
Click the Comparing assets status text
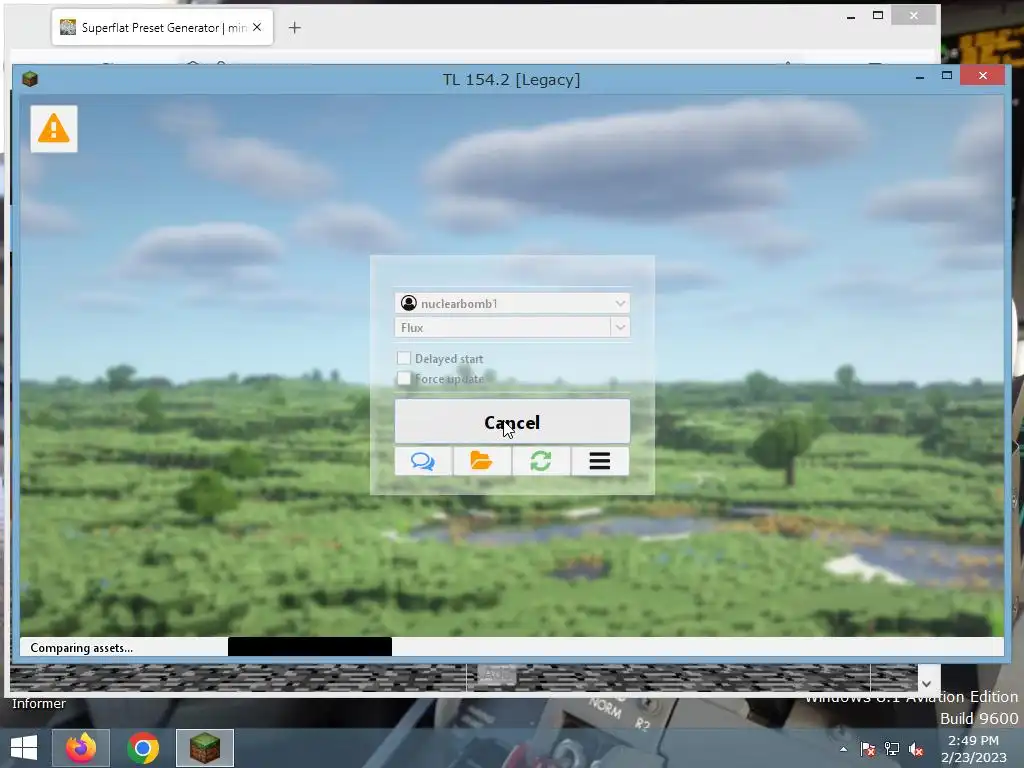click(82, 648)
